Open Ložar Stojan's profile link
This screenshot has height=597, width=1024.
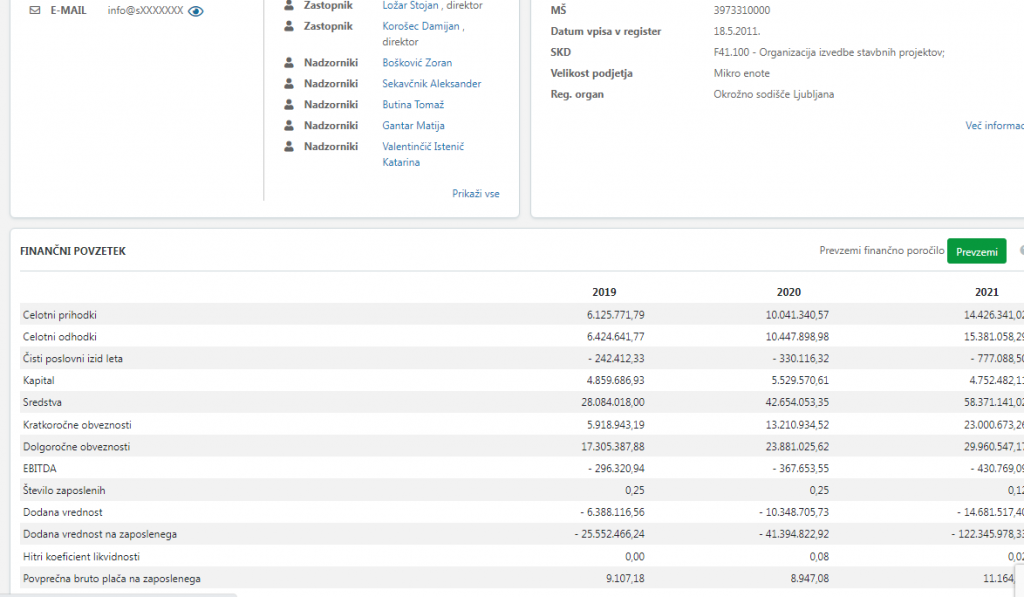click(409, 6)
